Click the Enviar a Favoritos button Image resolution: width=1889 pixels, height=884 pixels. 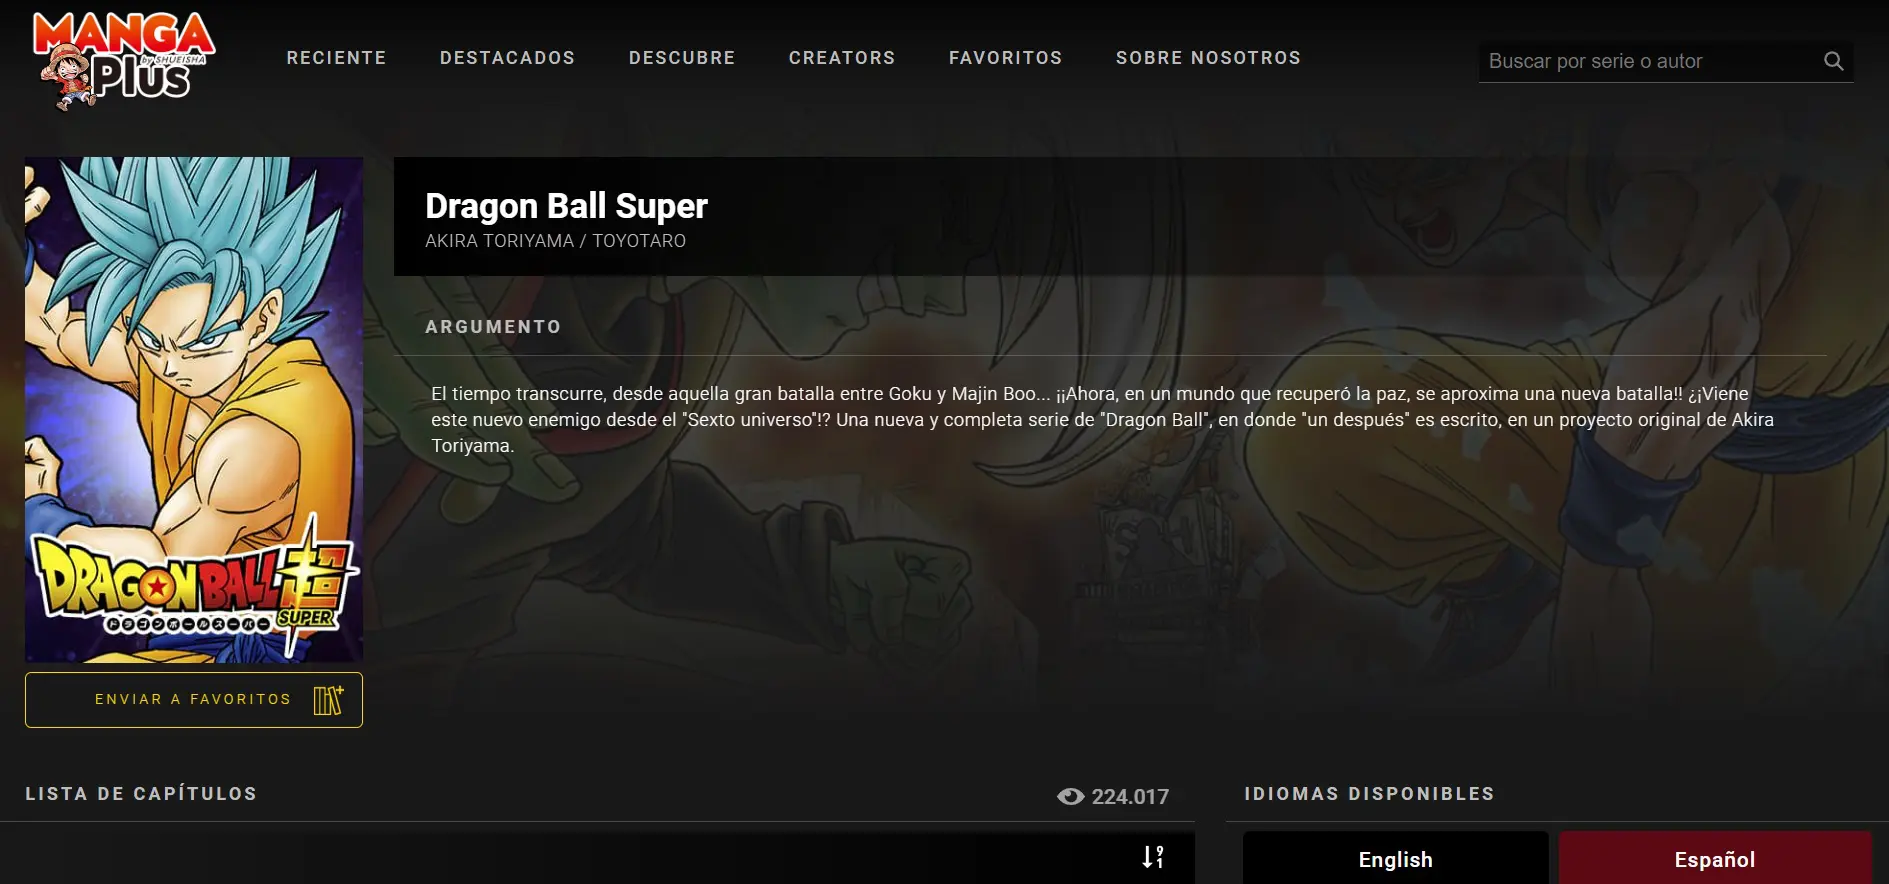tap(194, 700)
